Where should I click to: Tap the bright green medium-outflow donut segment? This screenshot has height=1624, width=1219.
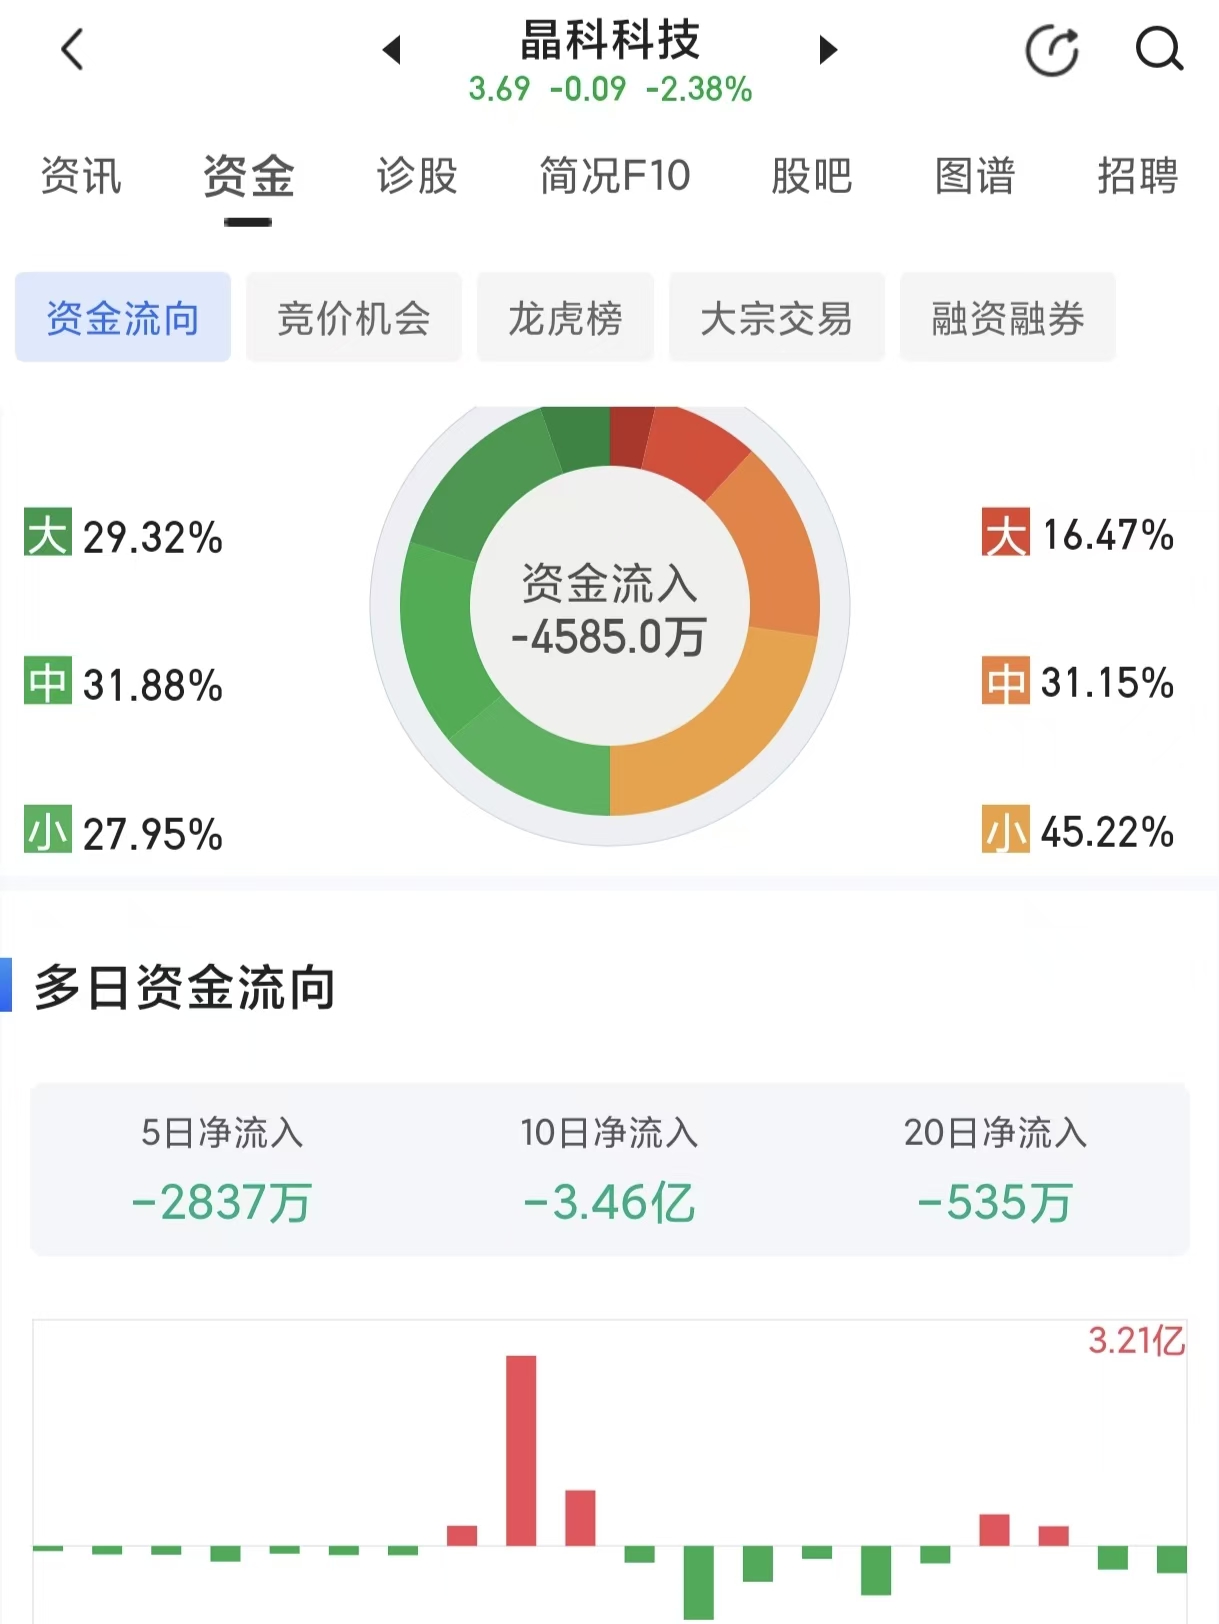[440, 635]
